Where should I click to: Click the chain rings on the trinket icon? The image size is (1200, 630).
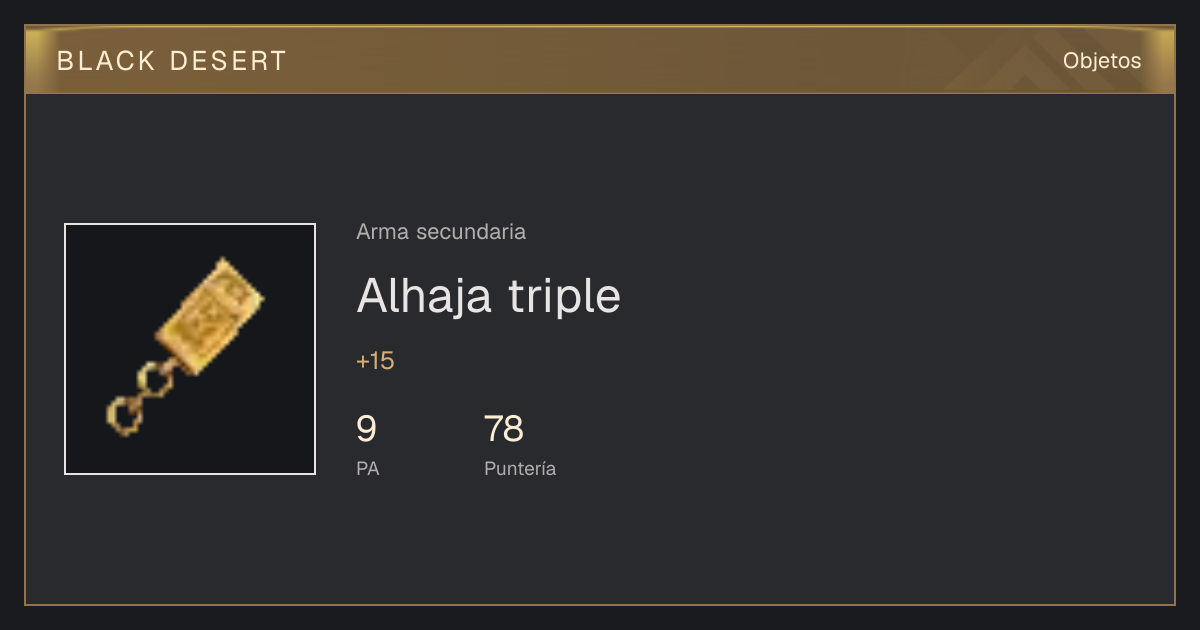(x=142, y=400)
